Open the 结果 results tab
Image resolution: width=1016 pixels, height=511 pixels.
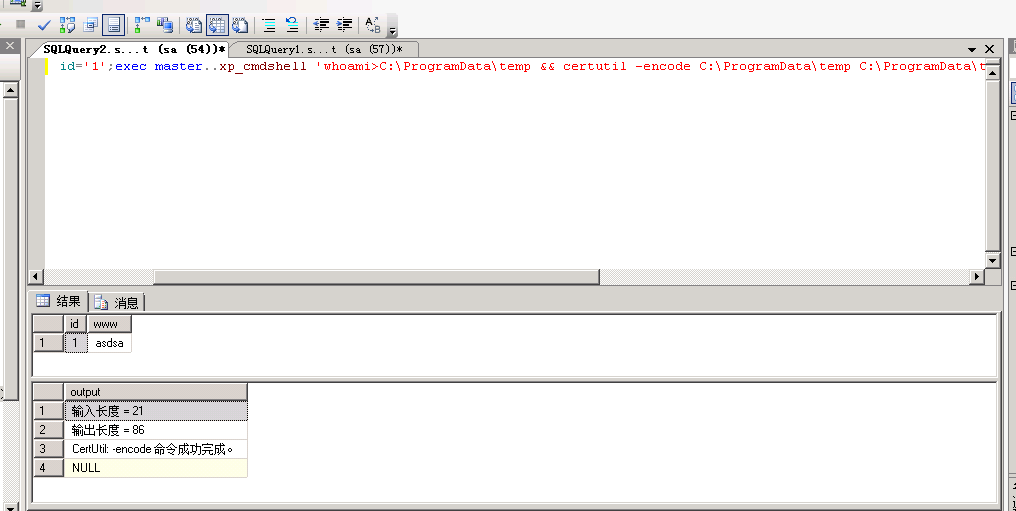point(59,301)
